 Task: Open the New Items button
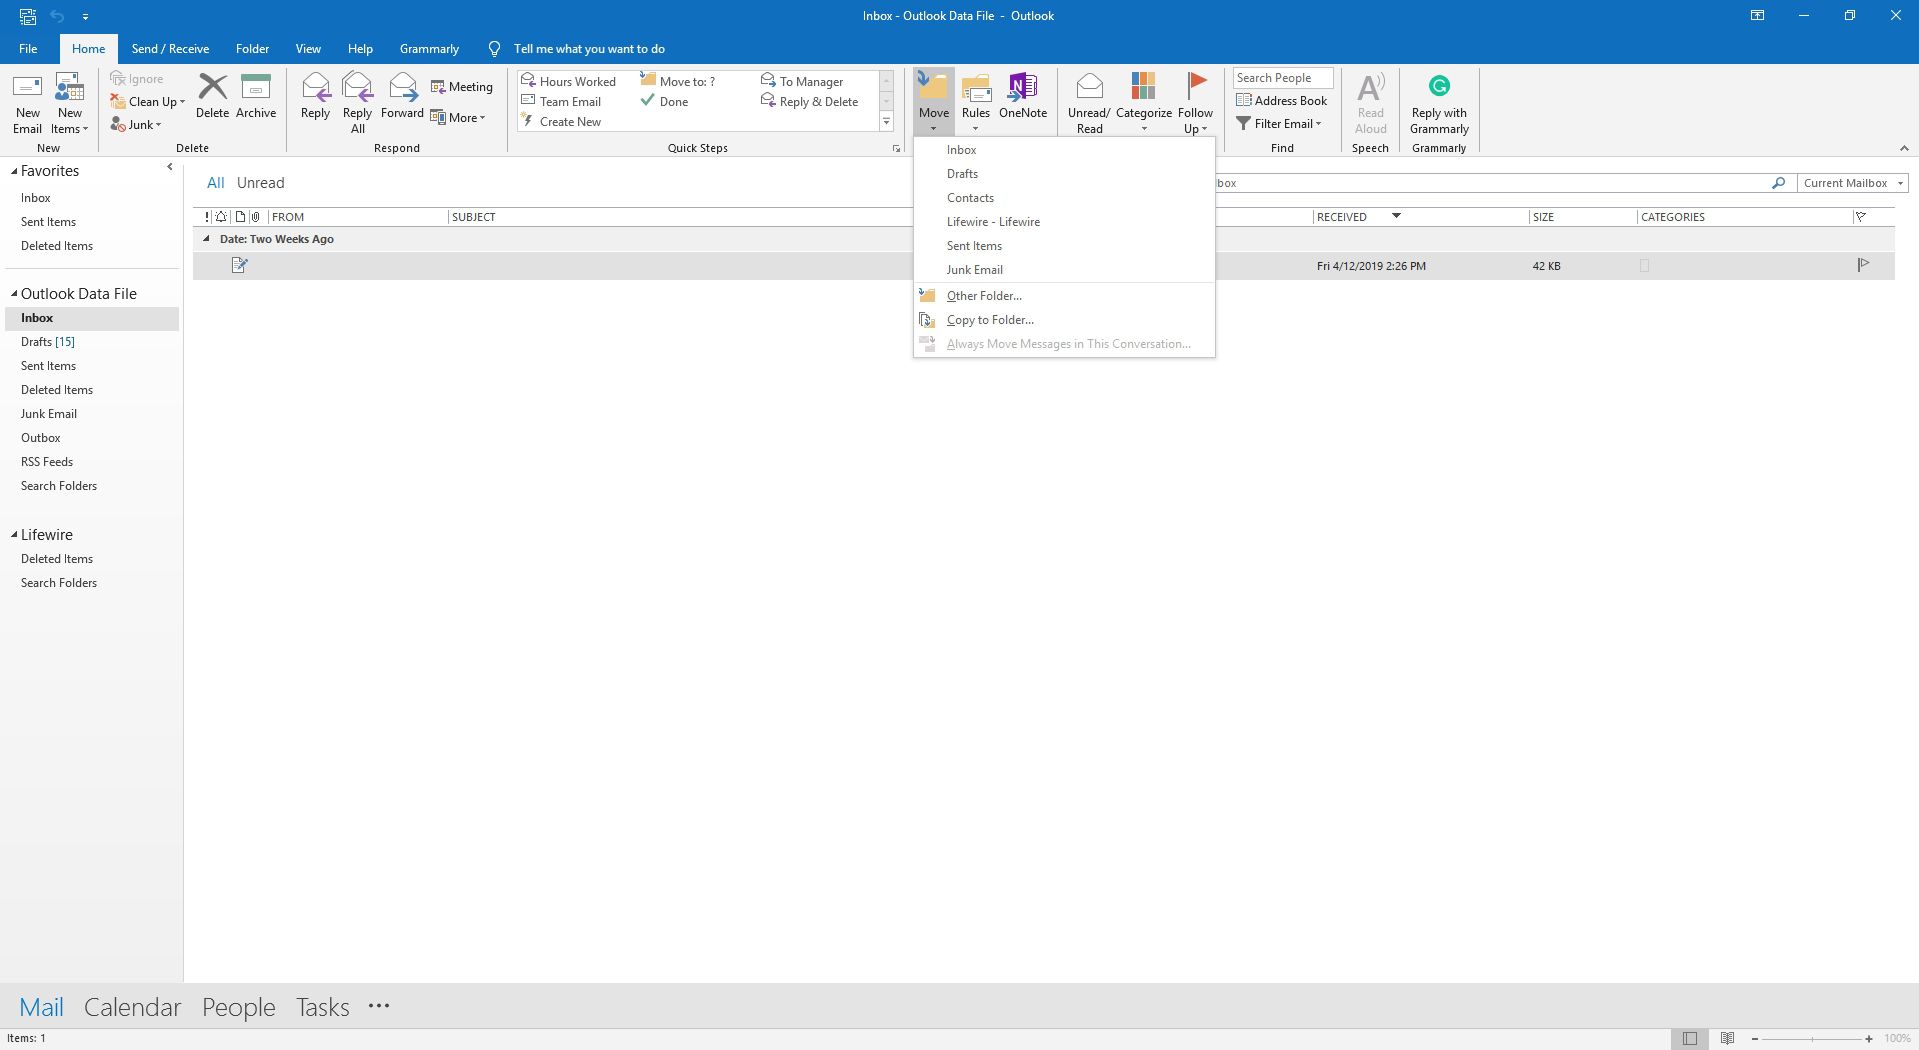[69, 104]
